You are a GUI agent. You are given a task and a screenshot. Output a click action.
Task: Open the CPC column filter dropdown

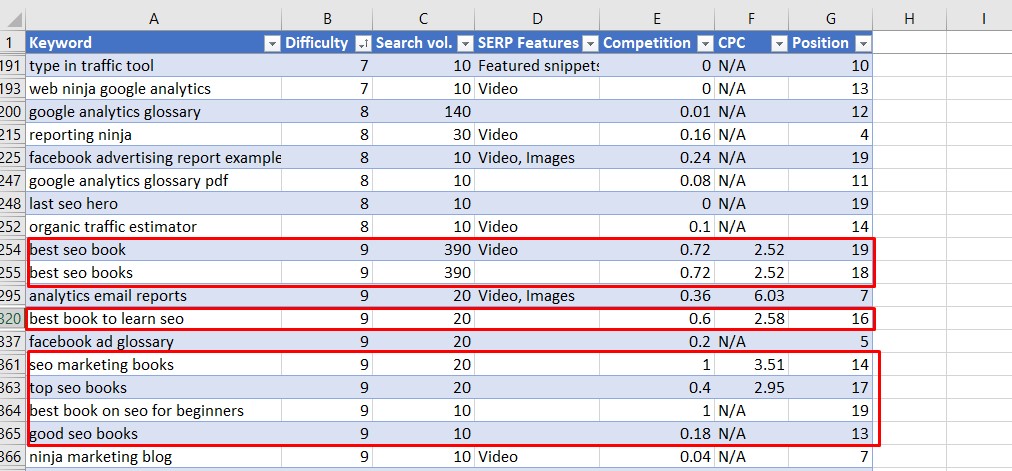click(780, 43)
